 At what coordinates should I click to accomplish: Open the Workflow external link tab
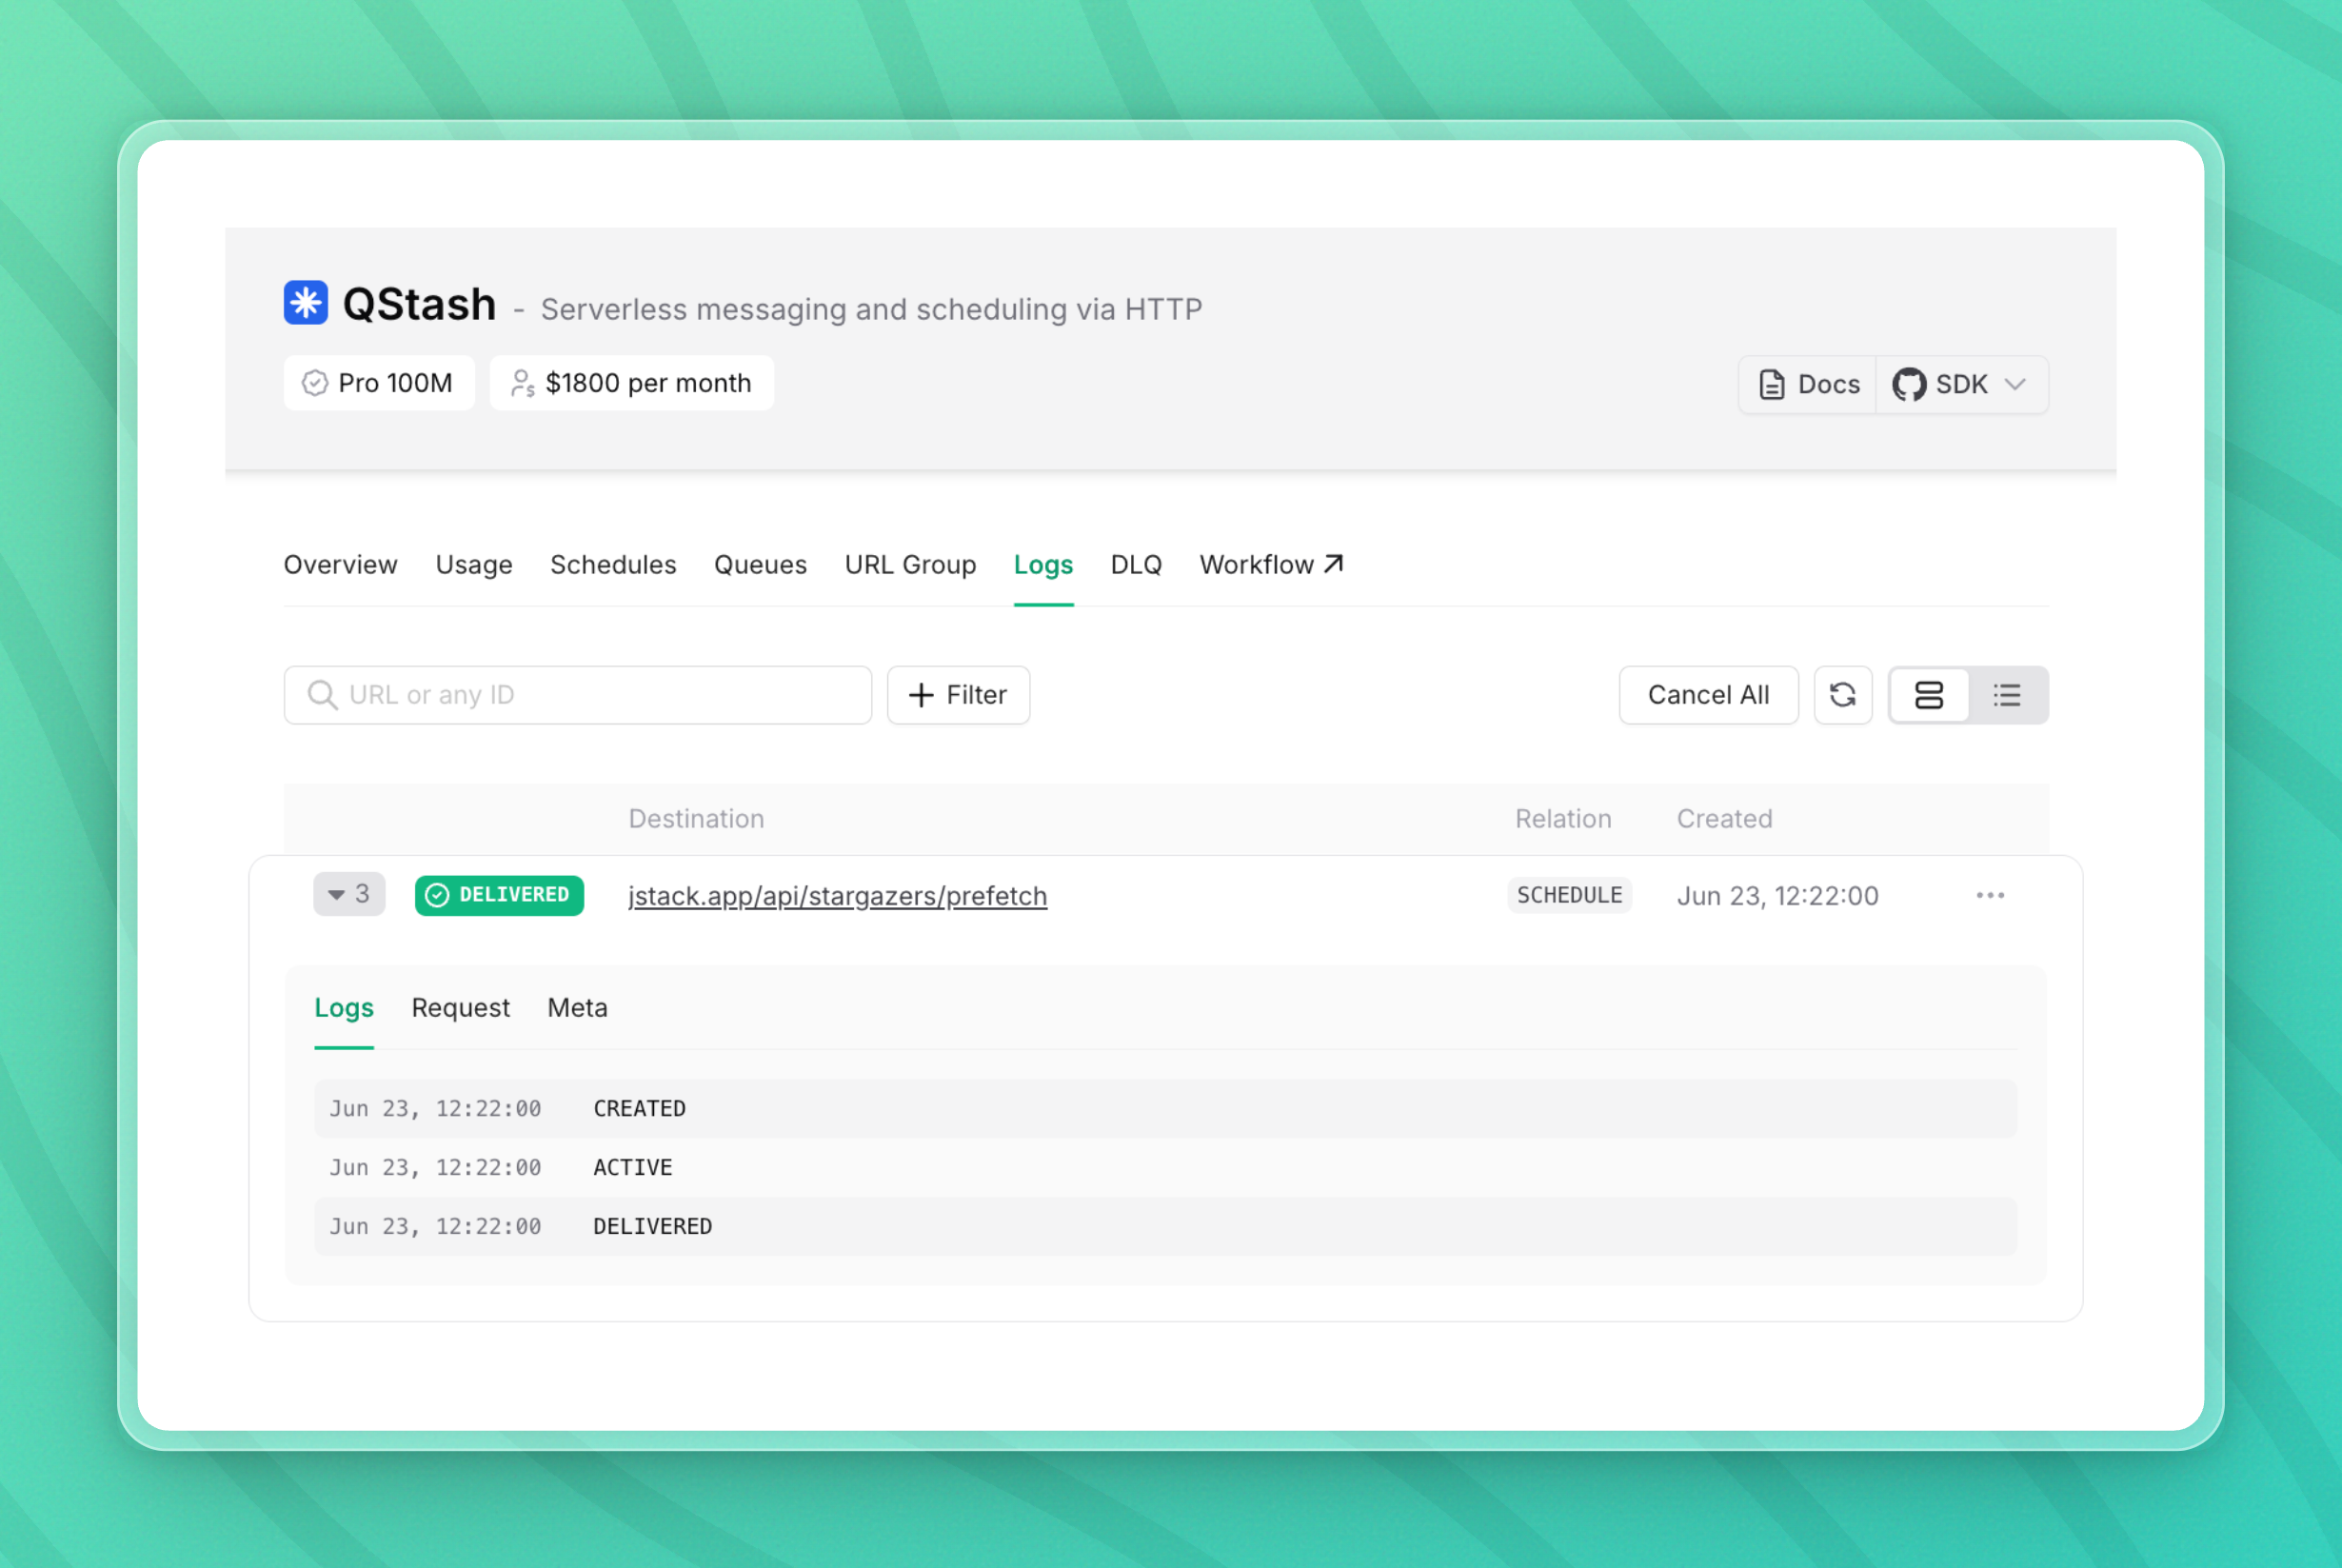pos(1271,565)
